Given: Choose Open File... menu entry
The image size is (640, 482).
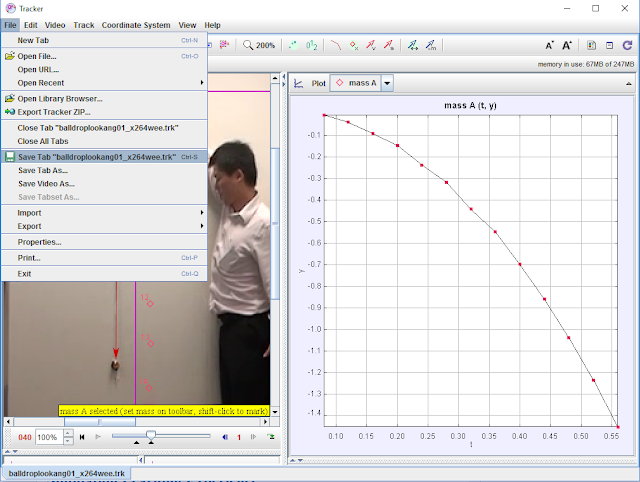Looking at the screenshot, I should [104, 56].
